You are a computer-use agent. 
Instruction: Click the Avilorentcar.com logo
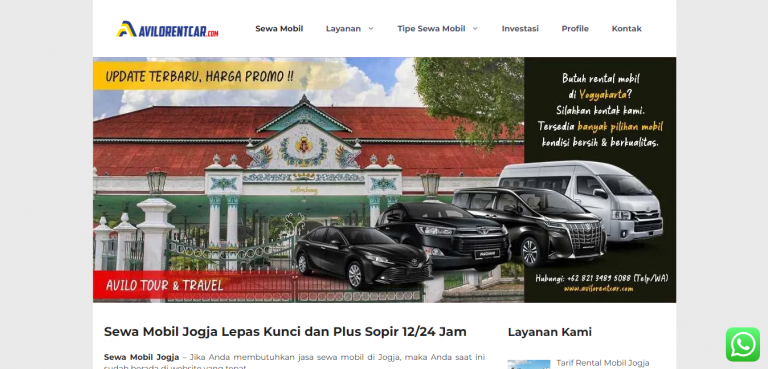[x=167, y=29]
